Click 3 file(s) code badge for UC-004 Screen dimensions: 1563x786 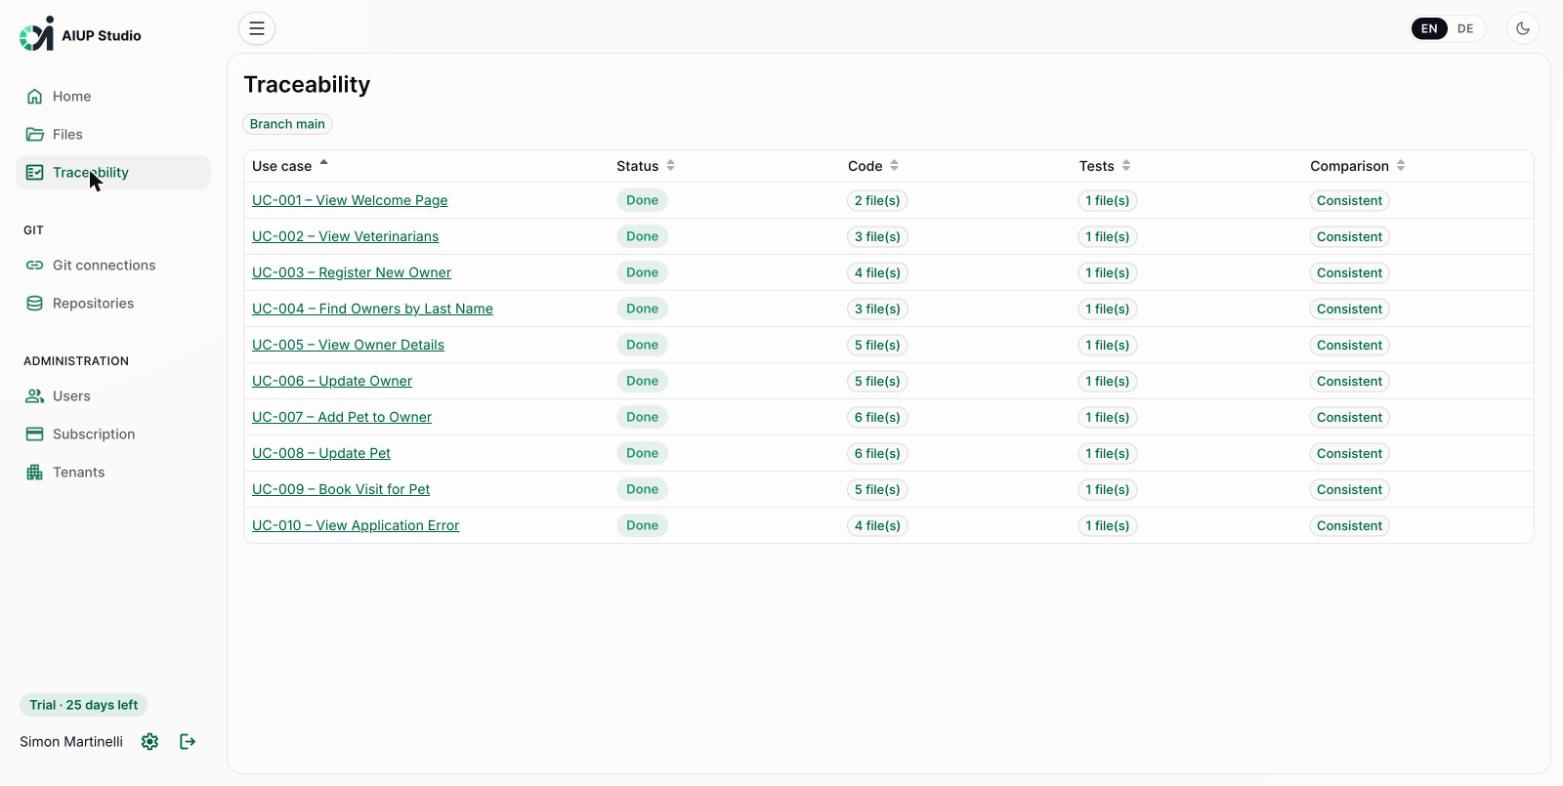pos(877,309)
